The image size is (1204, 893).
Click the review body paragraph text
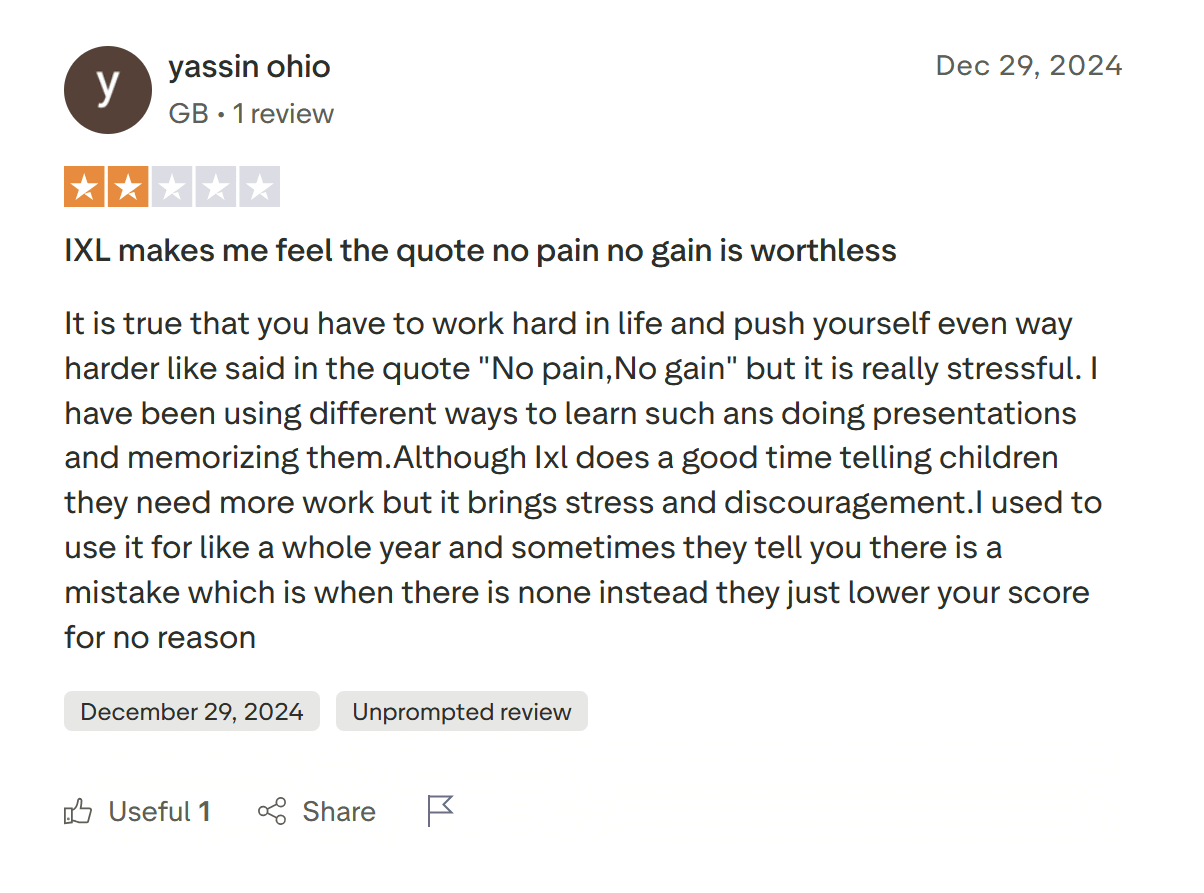coord(580,480)
